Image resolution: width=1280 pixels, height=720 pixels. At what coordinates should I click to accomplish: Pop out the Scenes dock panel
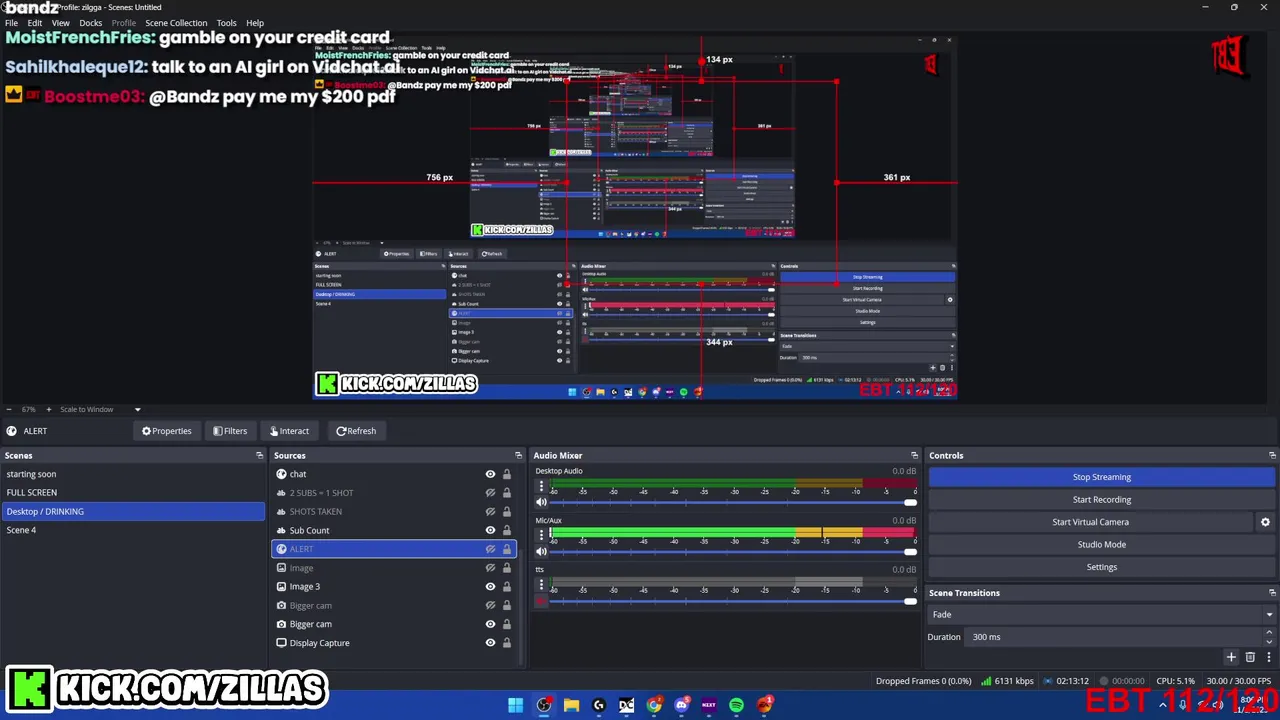click(259, 455)
